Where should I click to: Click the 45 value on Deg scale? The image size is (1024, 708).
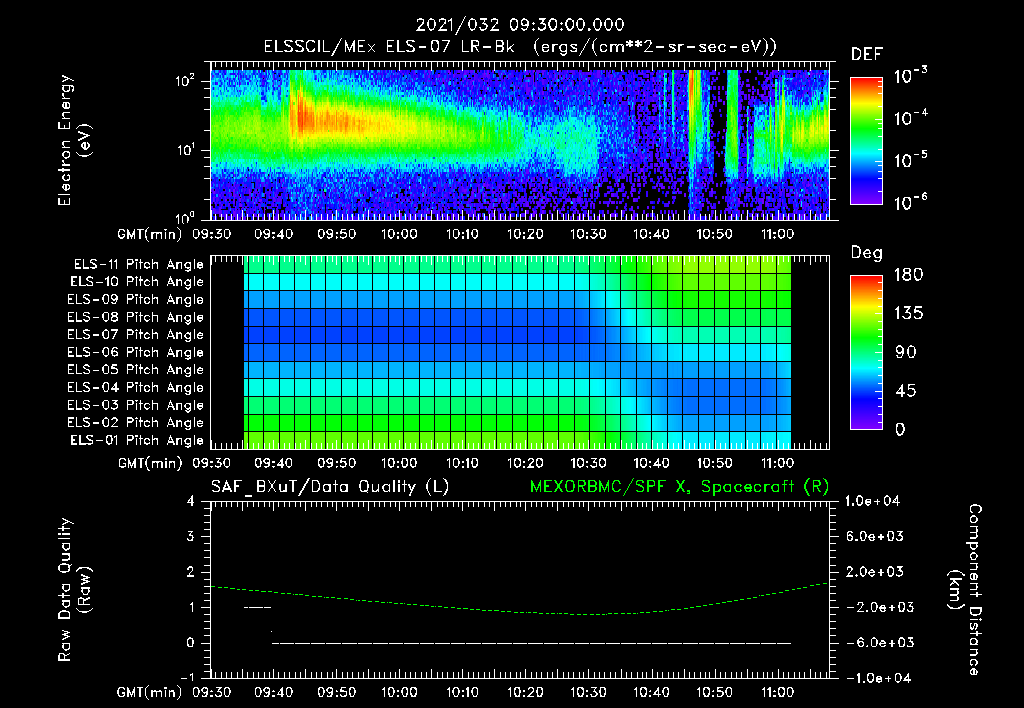click(x=906, y=391)
